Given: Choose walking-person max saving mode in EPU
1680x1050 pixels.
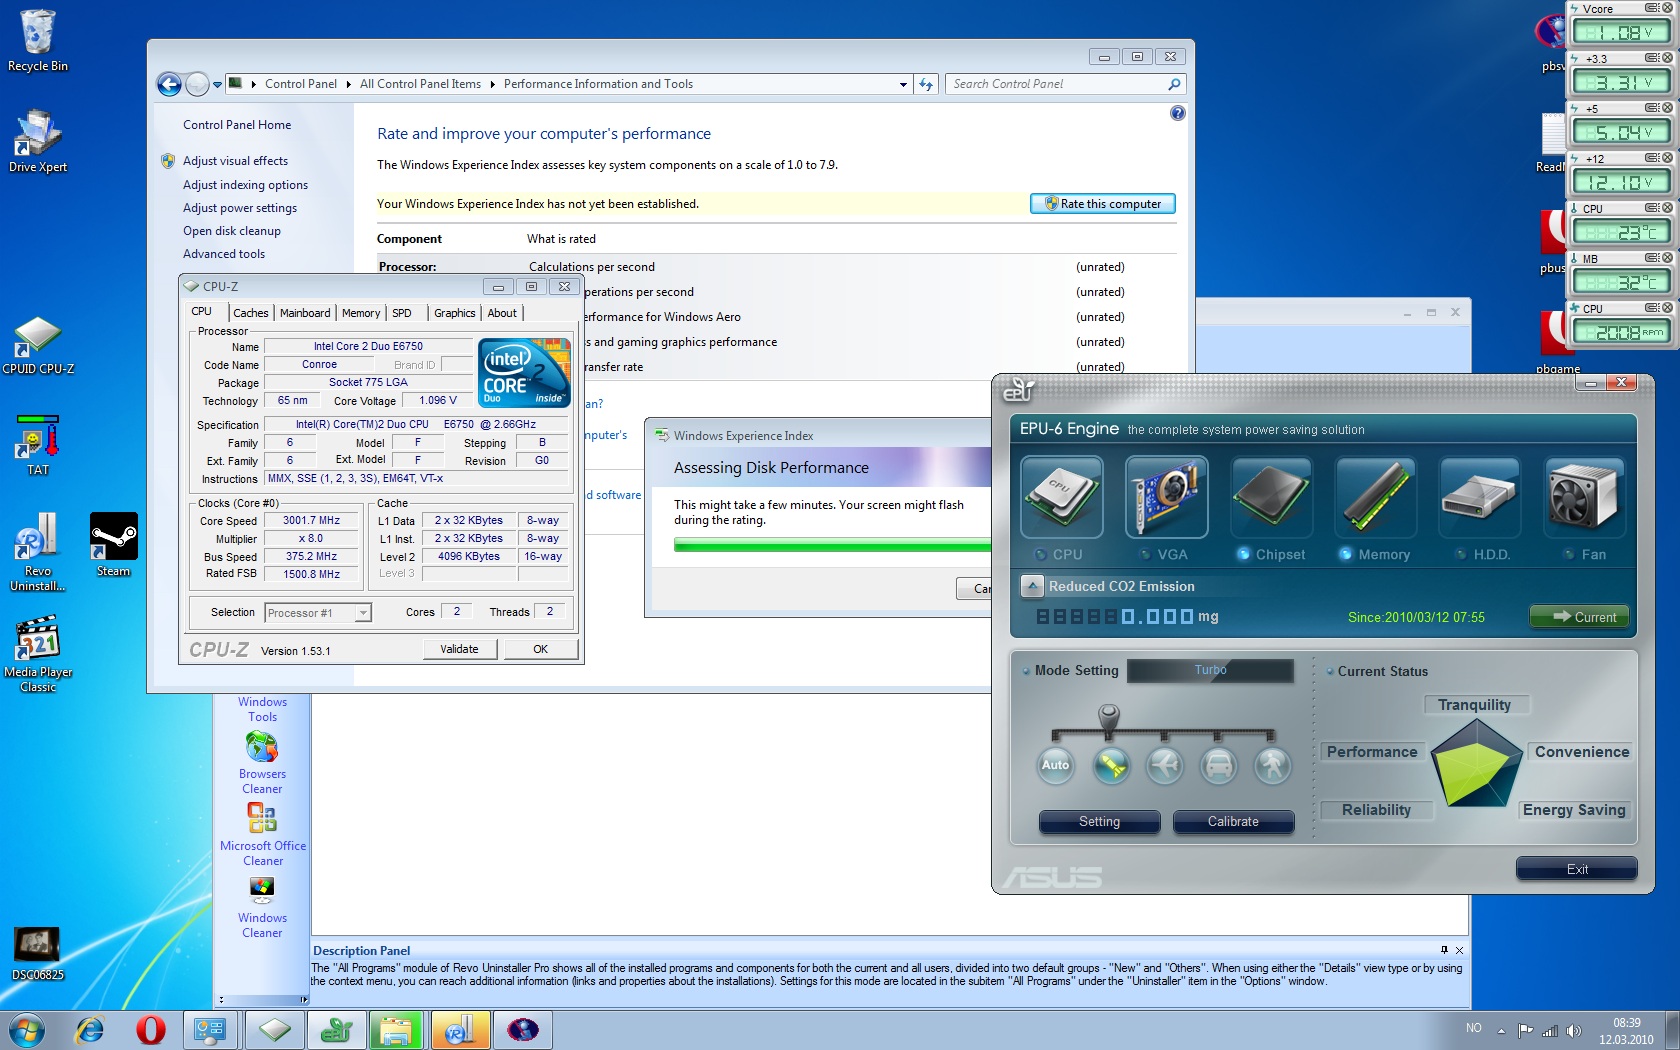Looking at the screenshot, I should click(x=1273, y=765).
